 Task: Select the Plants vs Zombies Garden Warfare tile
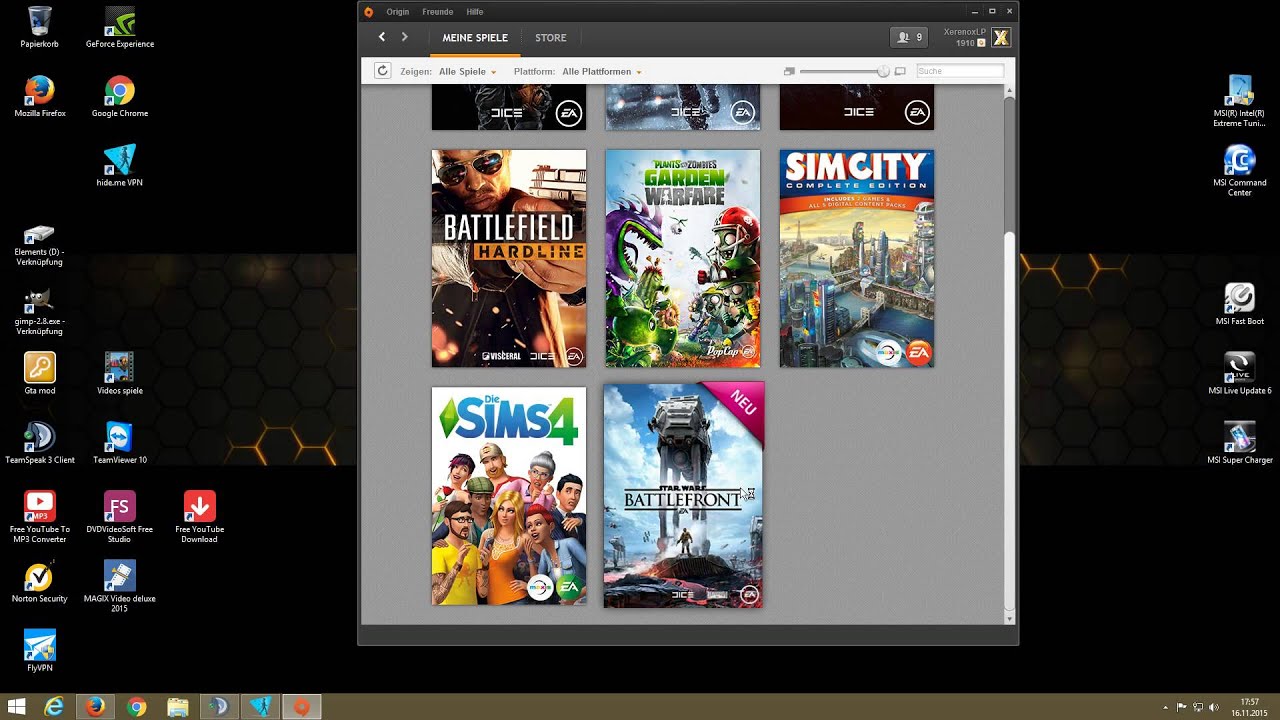(x=683, y=259)
